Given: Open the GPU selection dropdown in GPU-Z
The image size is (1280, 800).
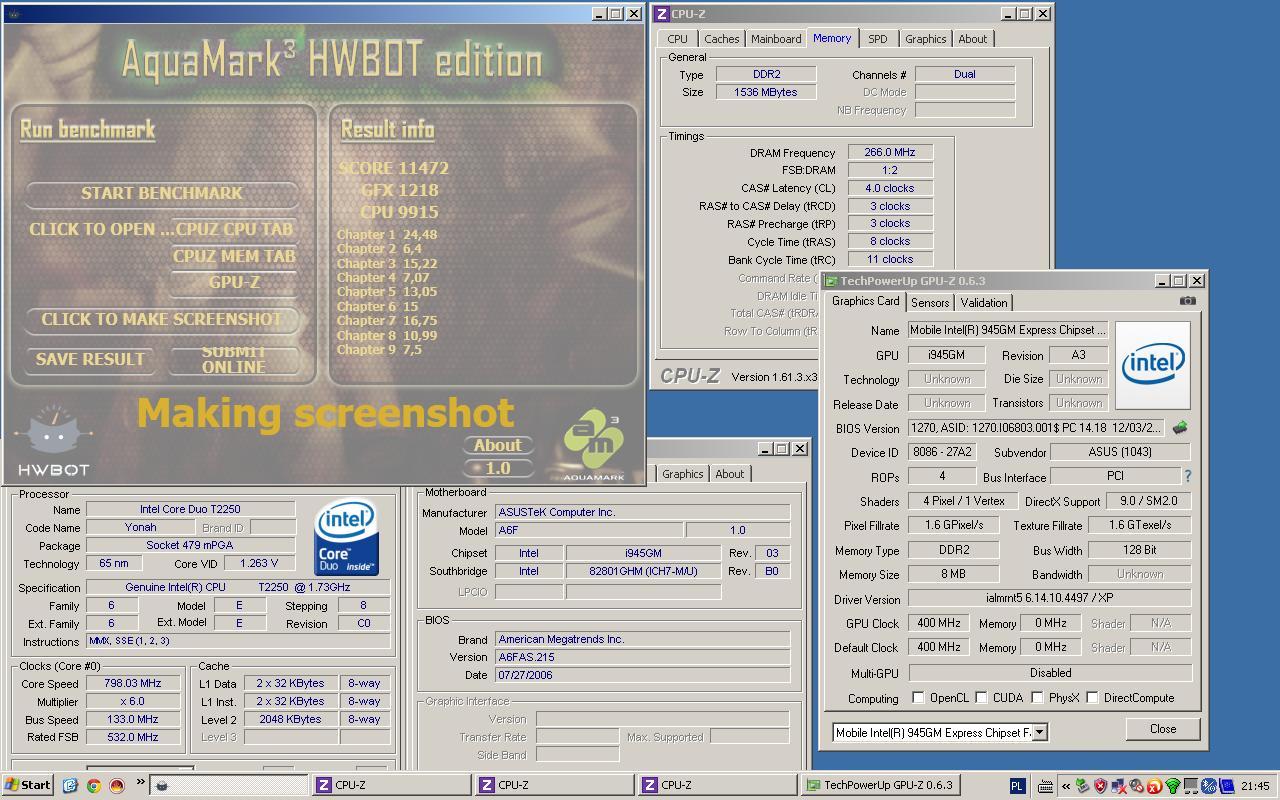Looking at the screenshot, I should pyautogui.click(x=1039, y=733).
